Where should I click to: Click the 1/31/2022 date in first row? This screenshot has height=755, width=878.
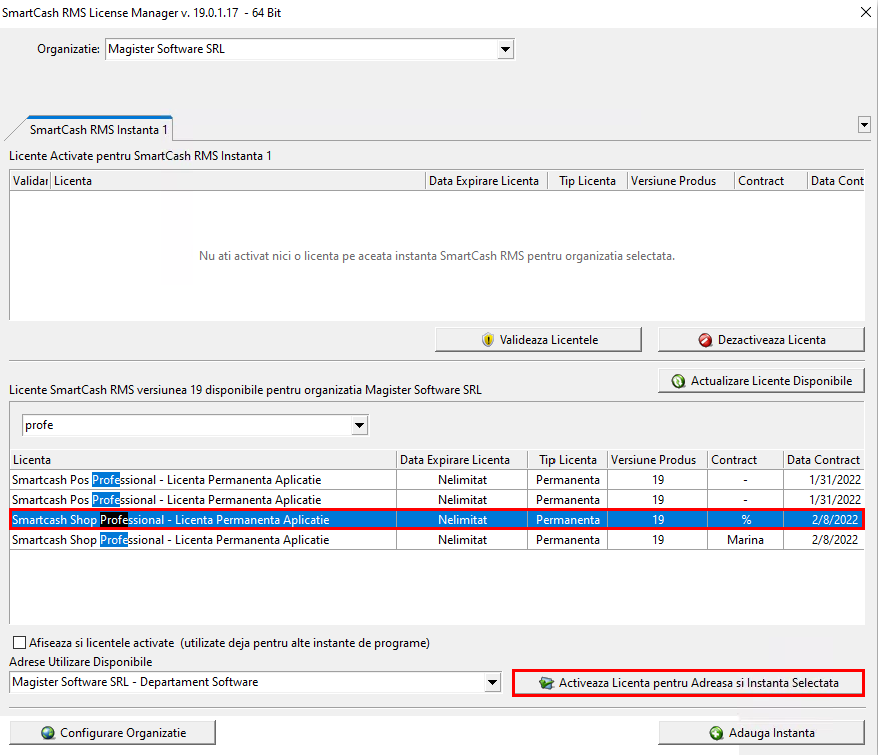pos(835,480)
